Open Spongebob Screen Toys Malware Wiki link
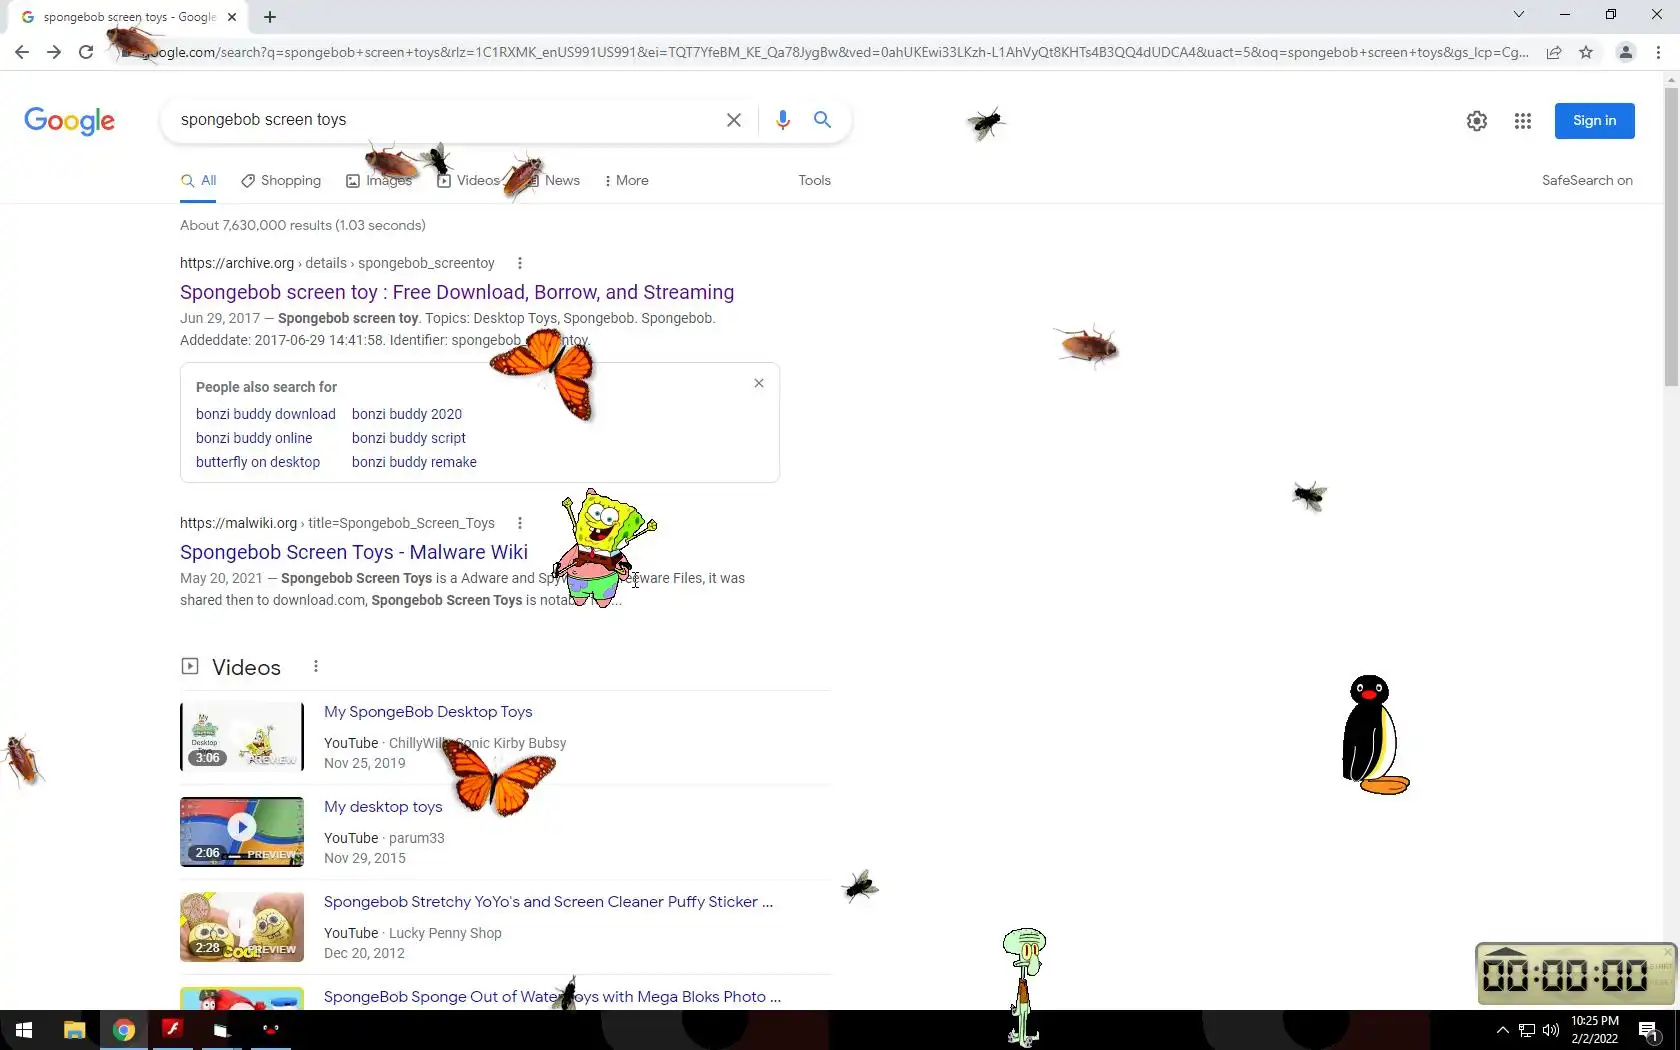The image size is (1680, 1050). click(x=354, y=552)
